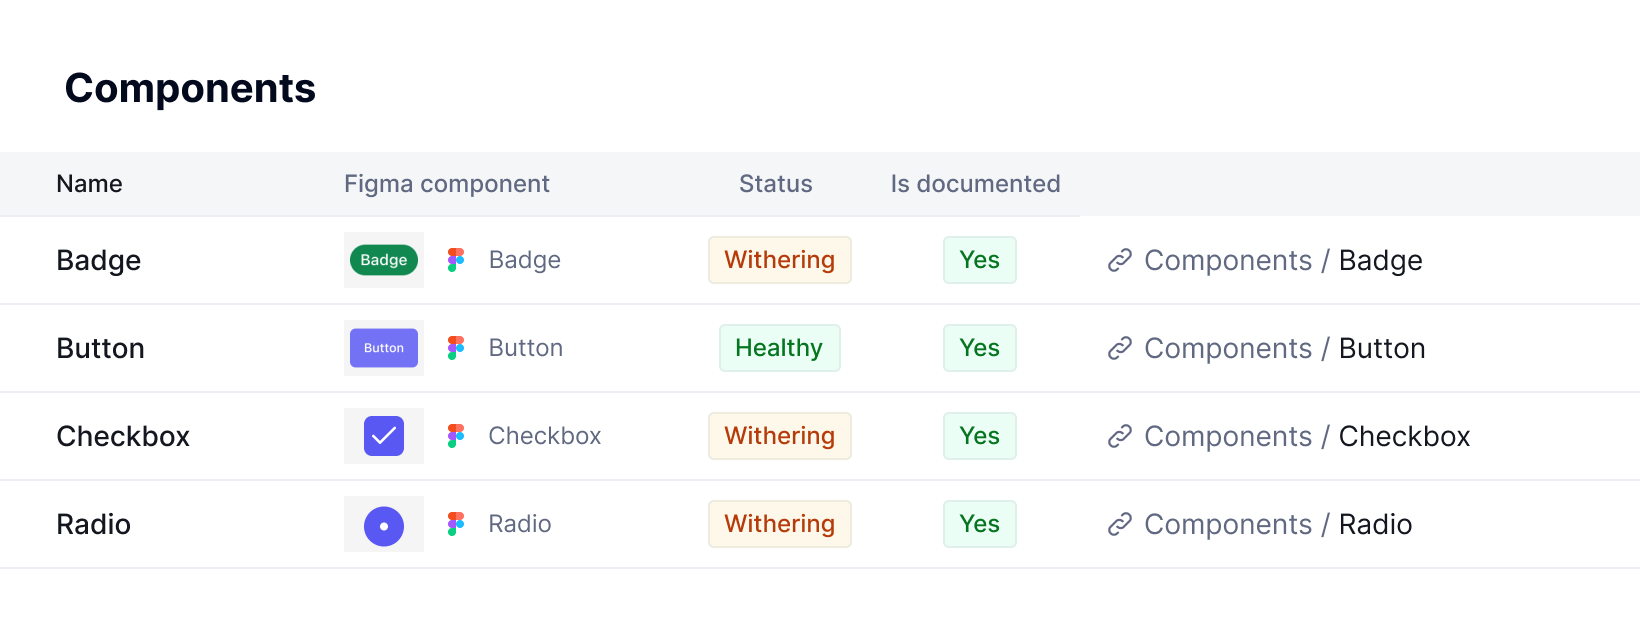Toggle the blue checkbox in the Checkbox row
This screenshot has height=632, width=1640.
(383, 435)
